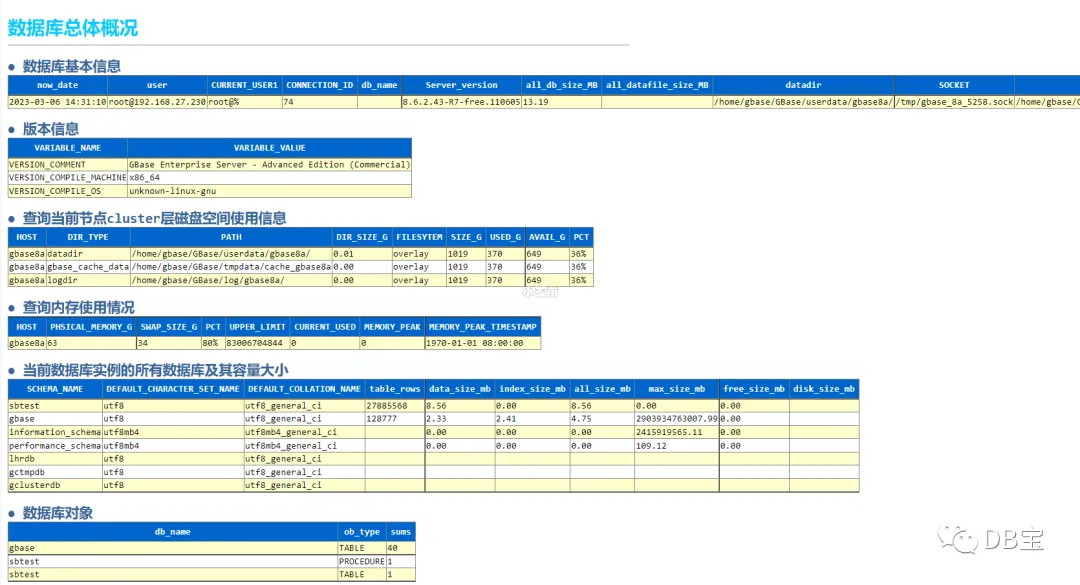The height and width of the screenshot is (585, 1080).
Task: Select the VERSION_COMMENT row name
Action: 68,165
